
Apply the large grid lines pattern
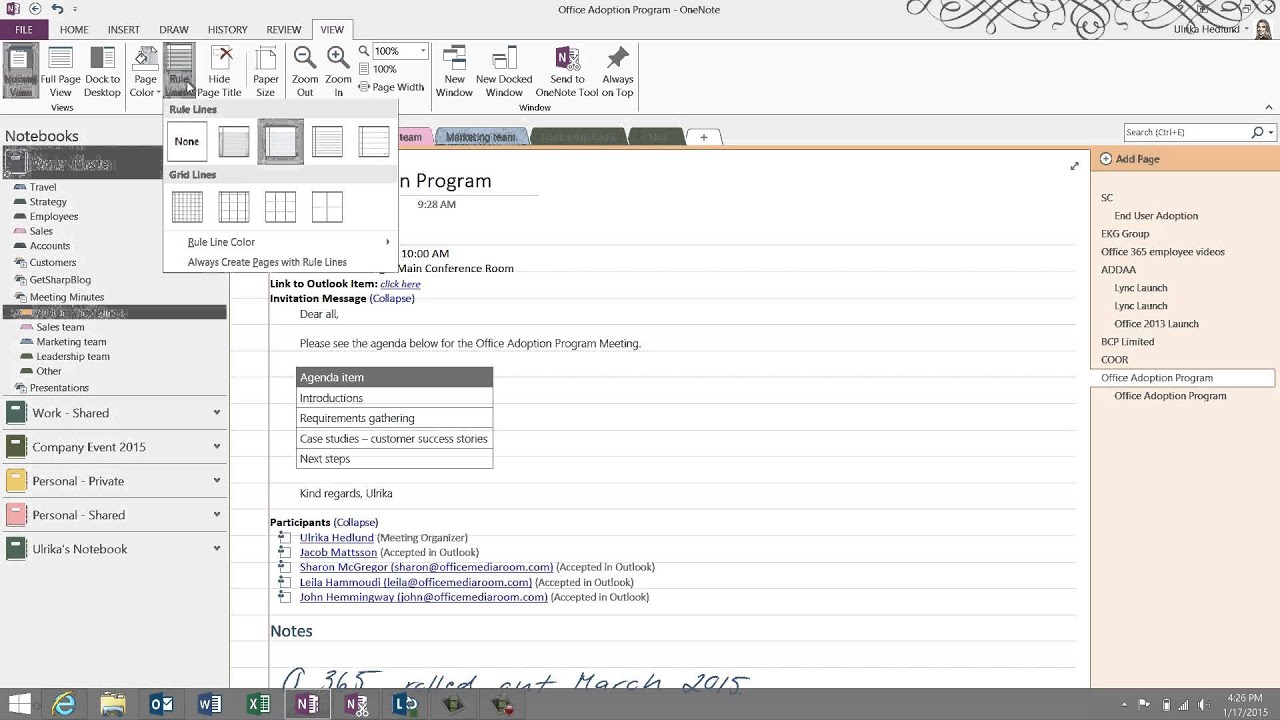tap(280, 207)
